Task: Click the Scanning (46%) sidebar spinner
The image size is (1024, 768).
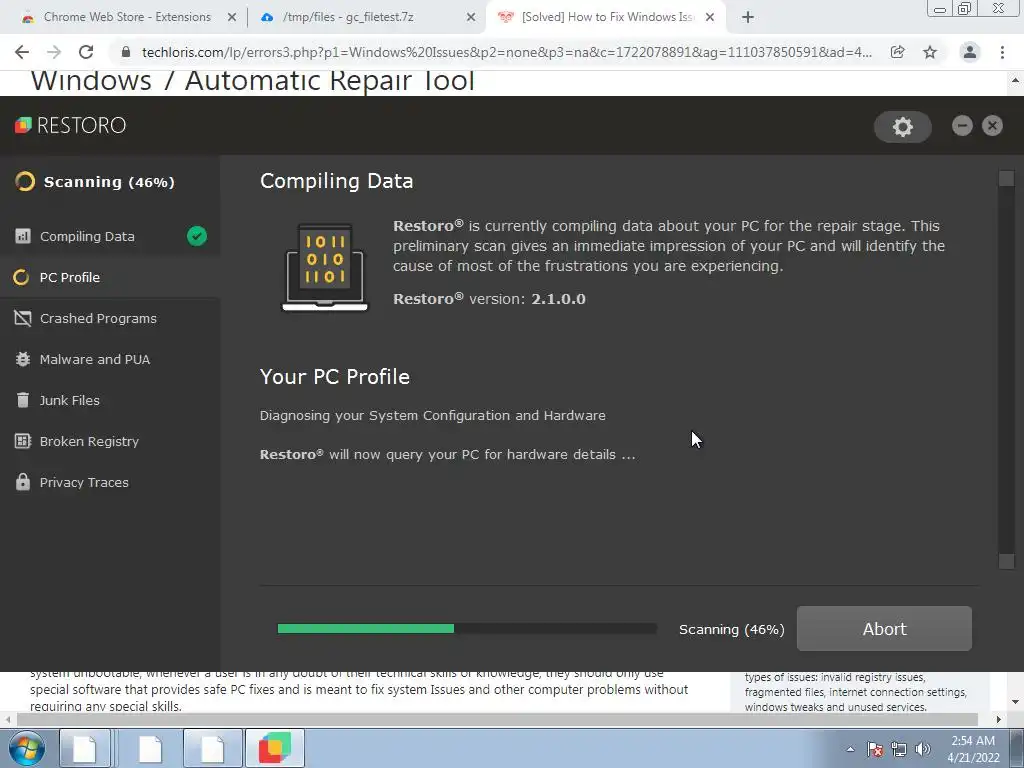Action: 25,182
